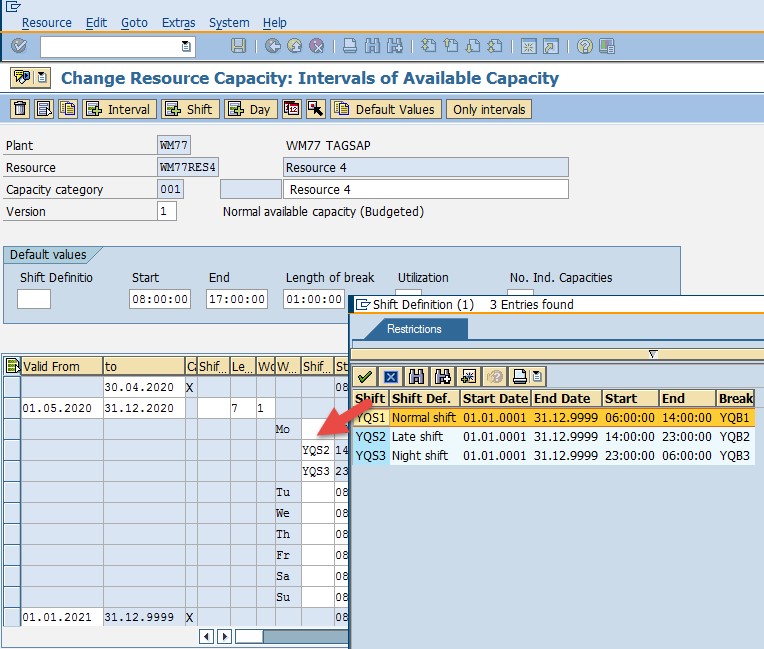Click the Print icon in the popup toolbar
The height and width of the screenshot is (649, 764).
click(520, 377)
